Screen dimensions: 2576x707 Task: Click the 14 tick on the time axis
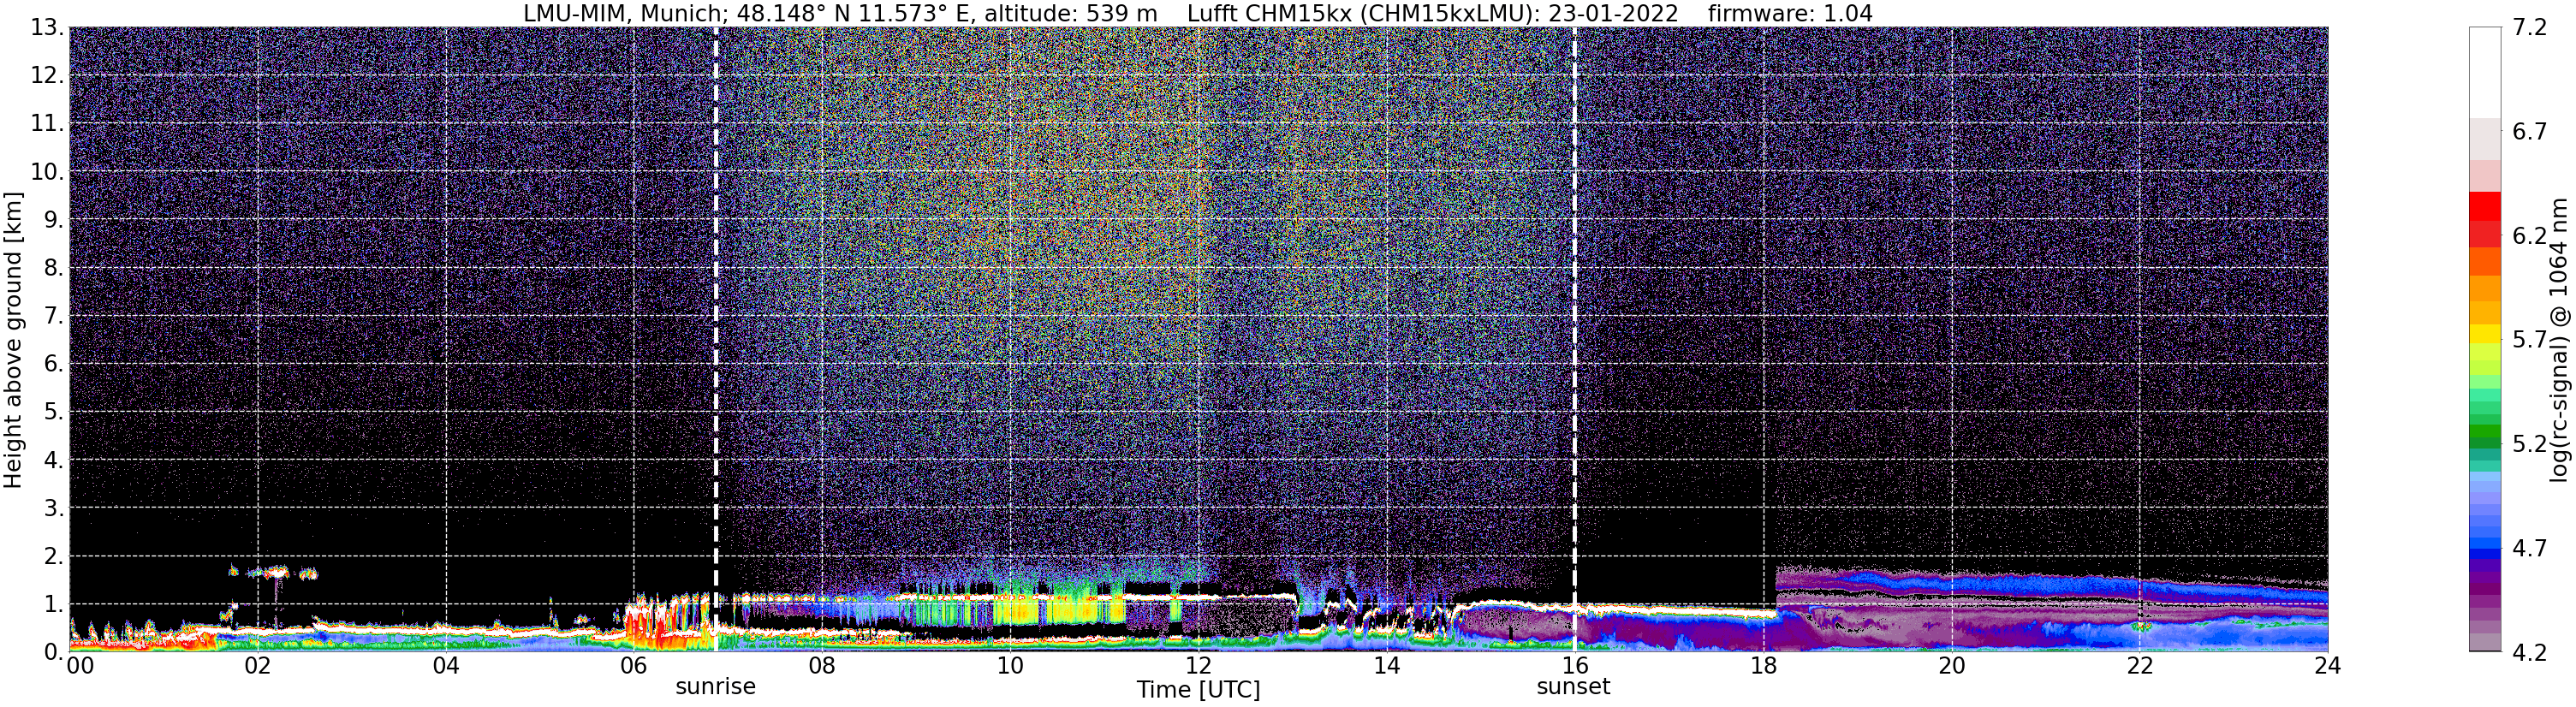click(1386, 666)
